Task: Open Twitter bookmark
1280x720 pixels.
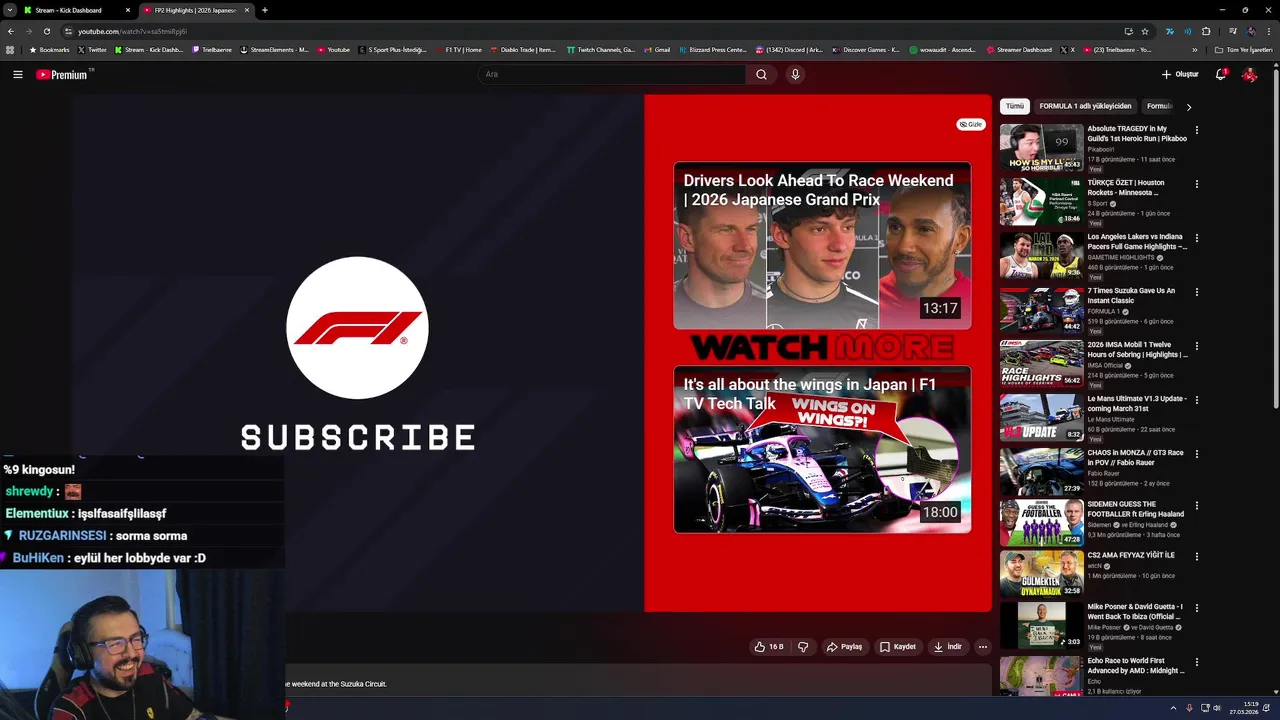Action: (91, 50)
